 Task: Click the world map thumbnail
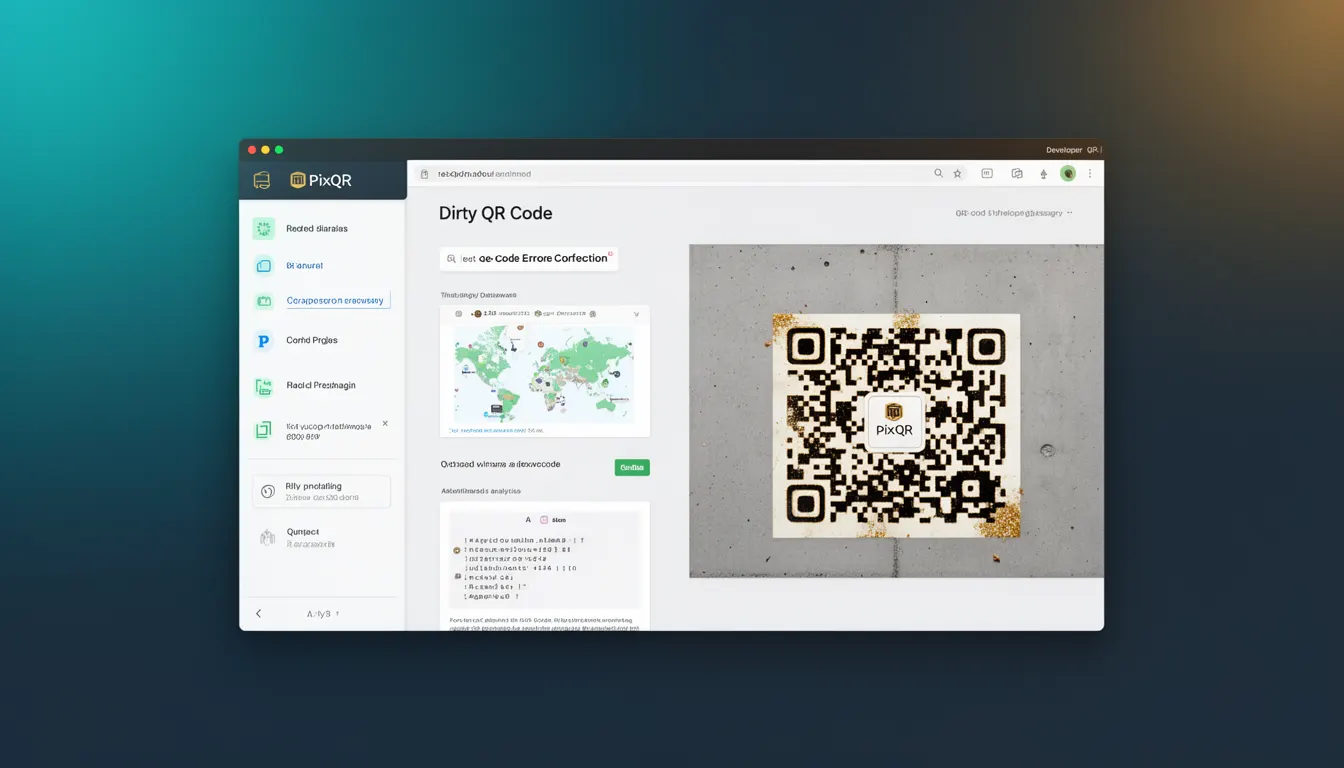click(544, 373)
